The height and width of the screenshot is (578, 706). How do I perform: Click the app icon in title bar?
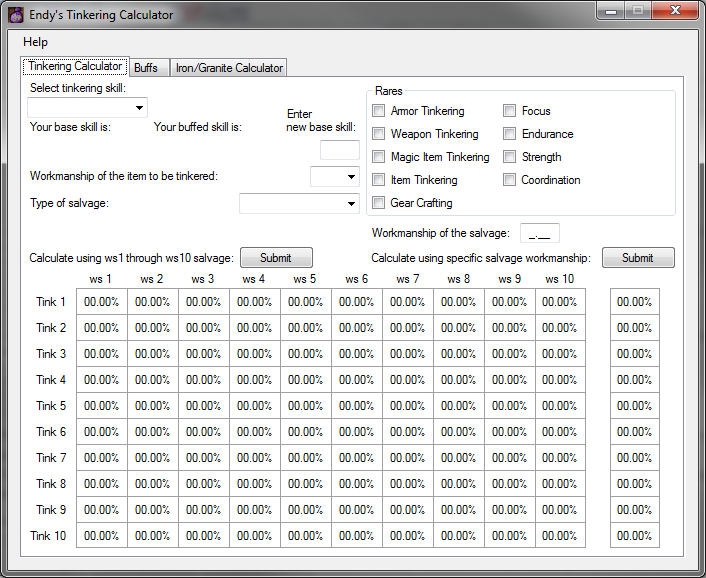point(14,15)
